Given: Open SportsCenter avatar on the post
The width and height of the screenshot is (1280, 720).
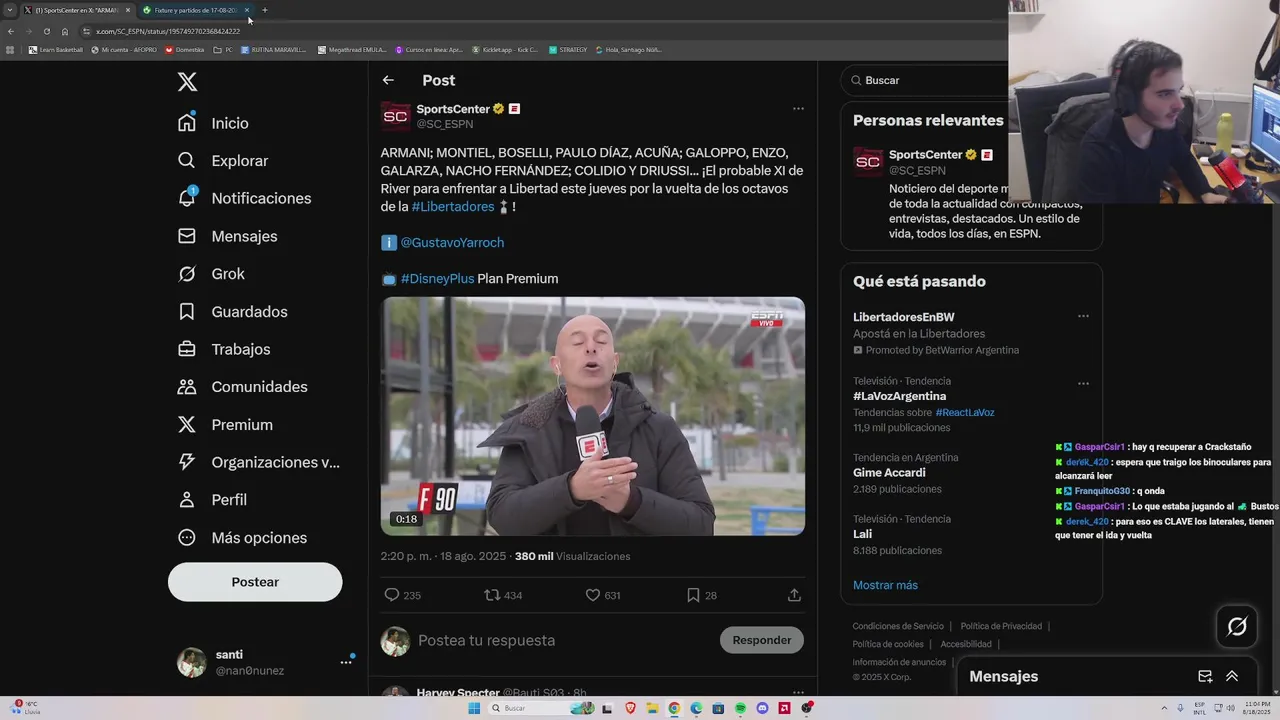Looking at the screenshot, I should pos(396,116).
